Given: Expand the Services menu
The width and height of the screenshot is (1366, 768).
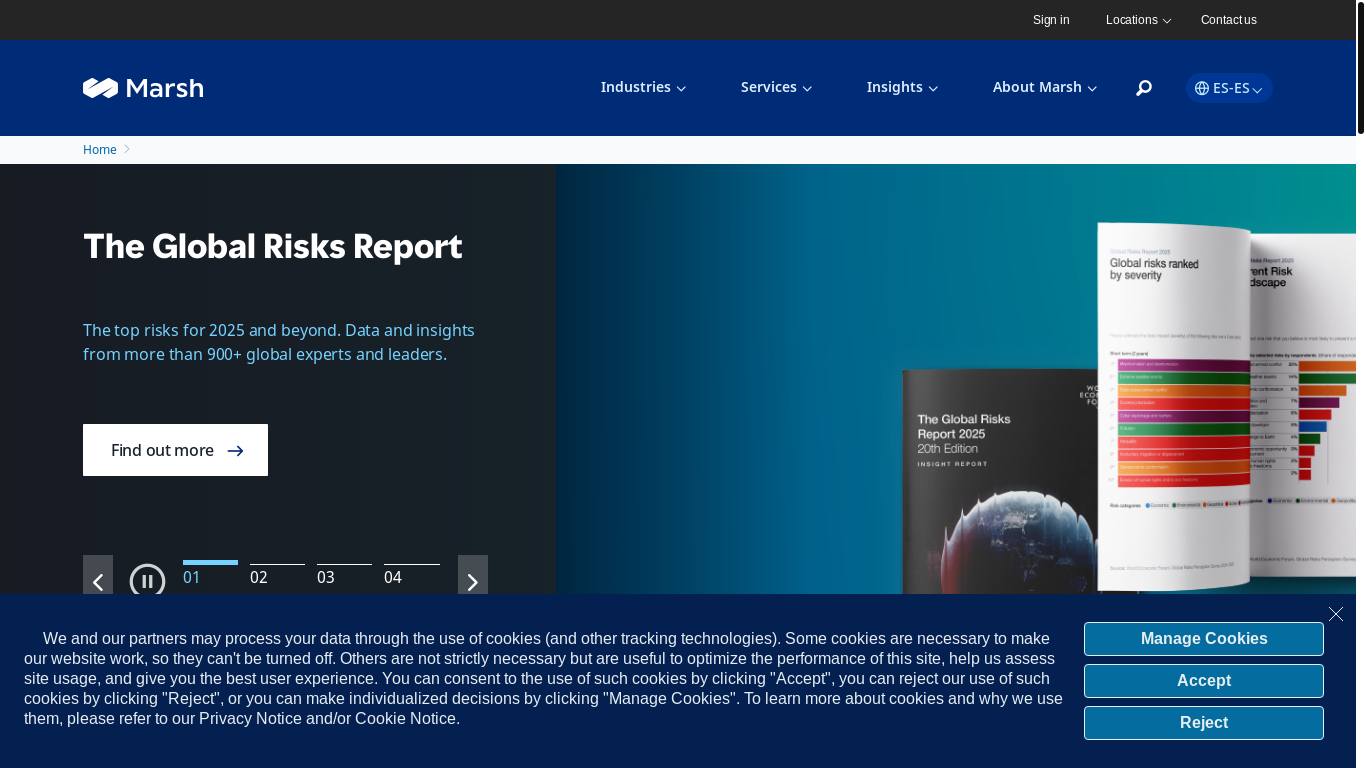Looking at the screenshot, I should (x=776, y=87).
